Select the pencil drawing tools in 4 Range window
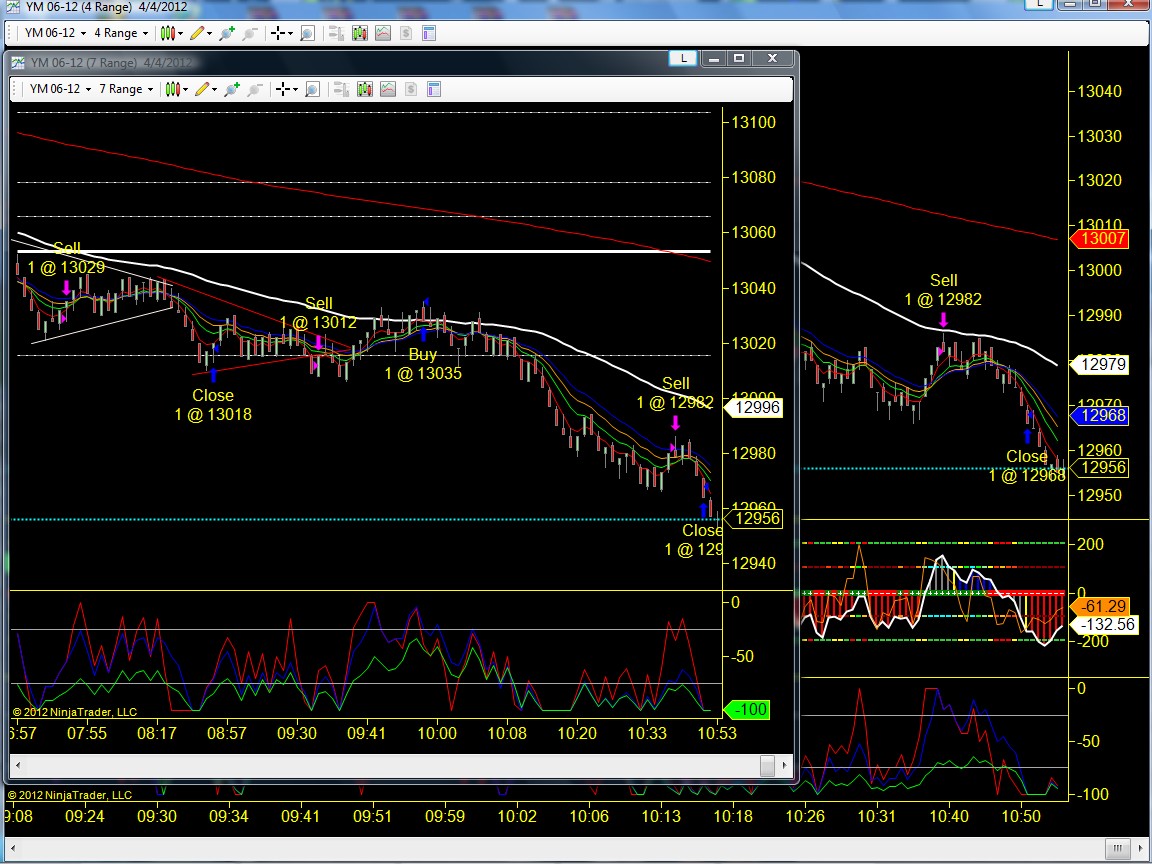This screenshot has height=864, width=1152. pos(196,33)
